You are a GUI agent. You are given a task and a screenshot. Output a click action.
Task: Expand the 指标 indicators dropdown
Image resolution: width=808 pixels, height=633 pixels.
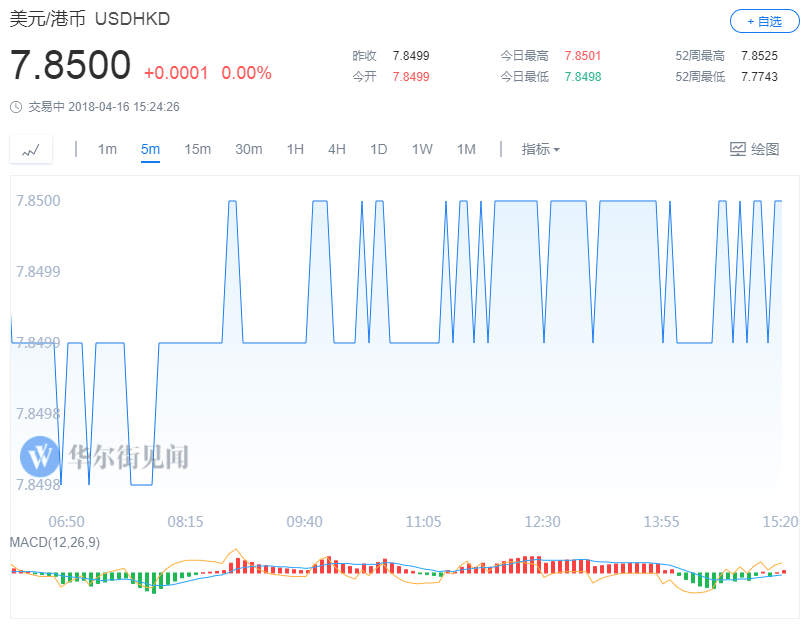(x=540, y=149)
